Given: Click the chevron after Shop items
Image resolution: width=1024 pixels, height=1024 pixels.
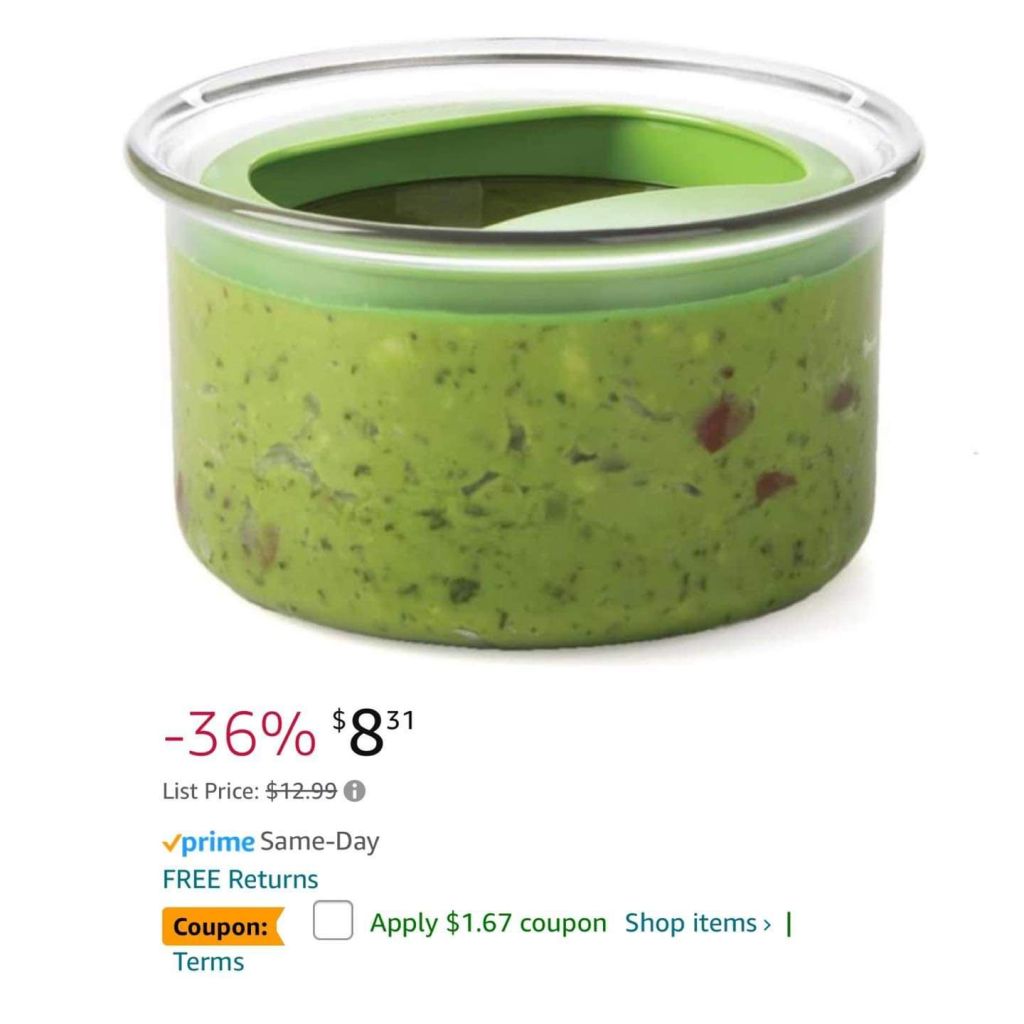Looking at the screenshot, I should point(767,924).
